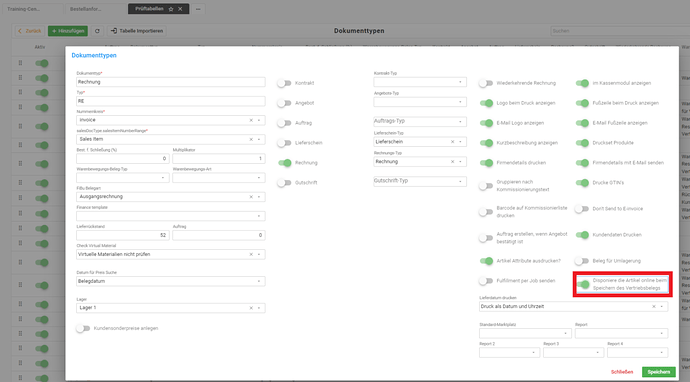Clear the Lager 1 selection
This screenshot has height=382, width=690.
click(x=251, y=308)
